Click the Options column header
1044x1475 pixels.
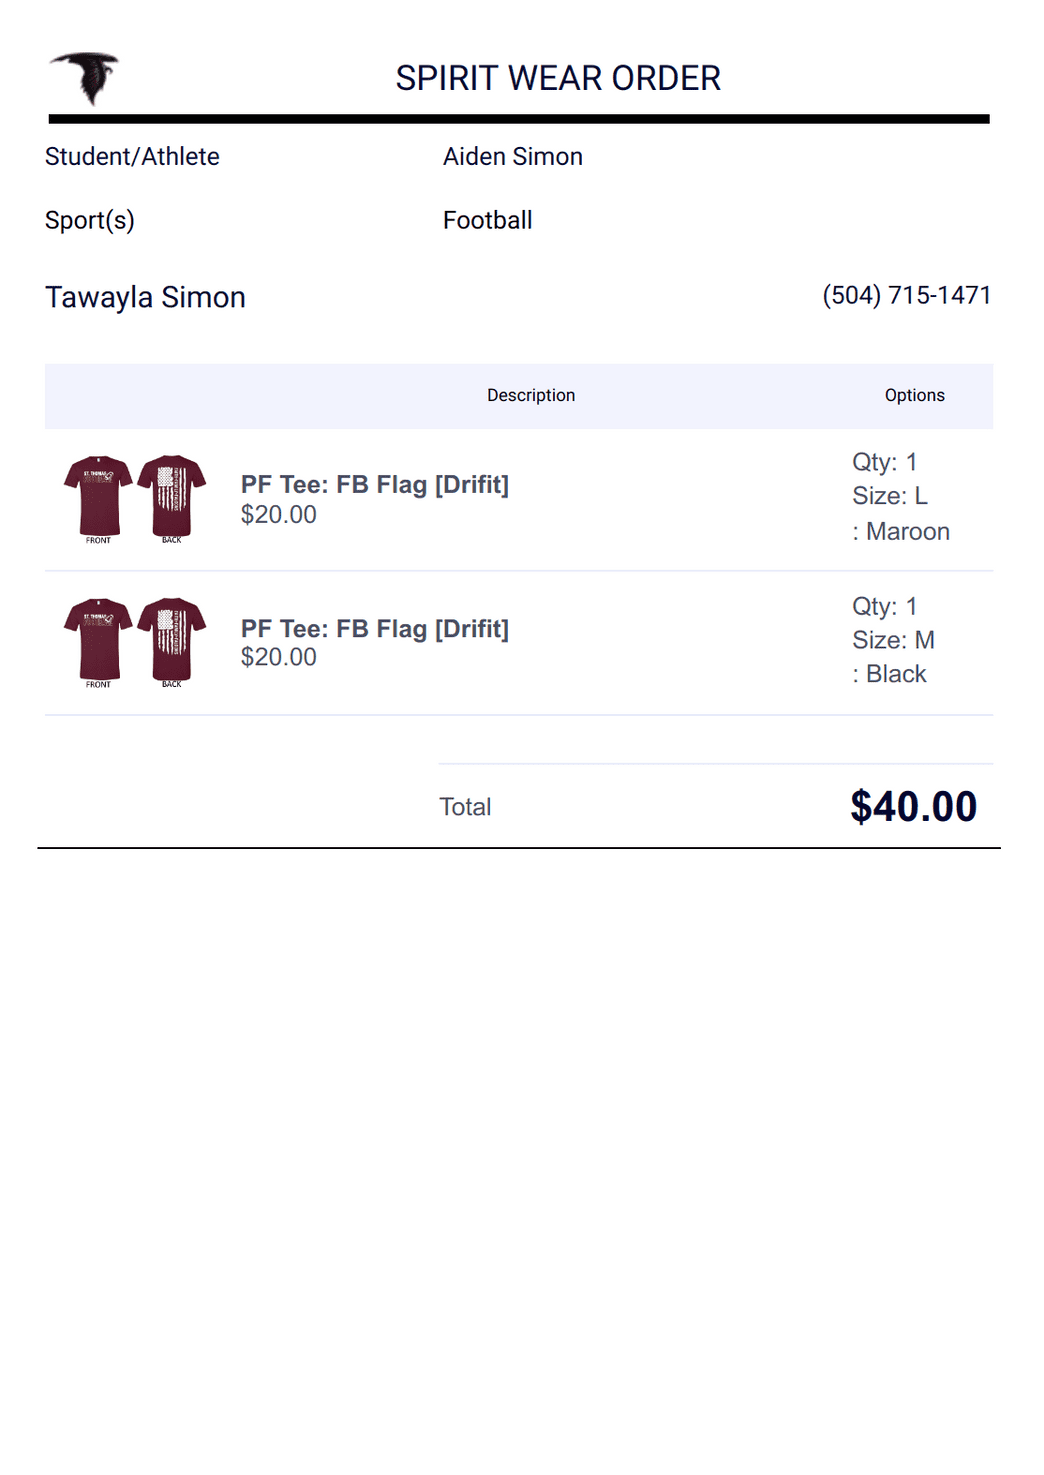click(915, 395)
